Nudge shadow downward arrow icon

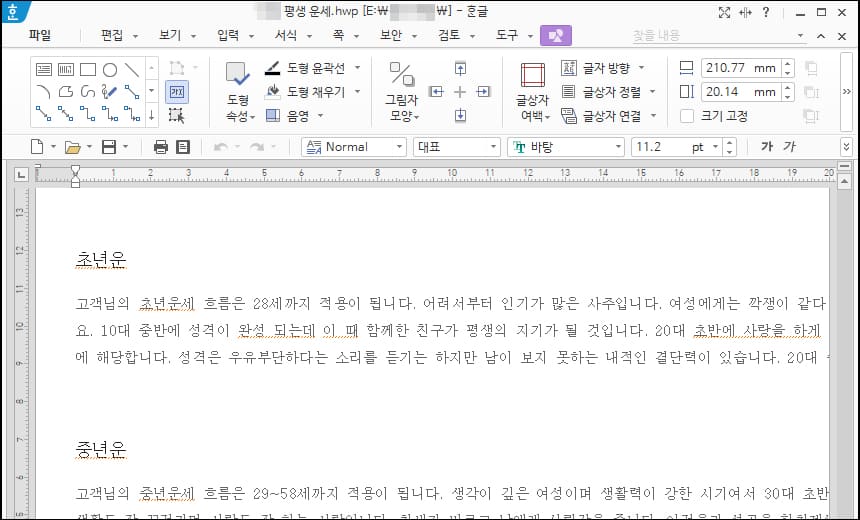click(x=461, y=115)
